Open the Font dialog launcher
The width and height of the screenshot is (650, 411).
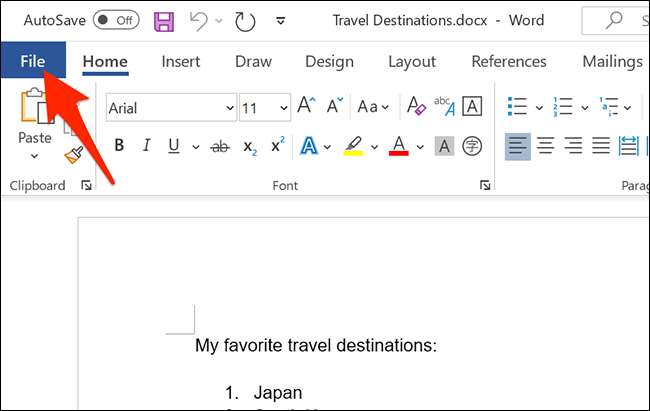[x=485, y=185]
